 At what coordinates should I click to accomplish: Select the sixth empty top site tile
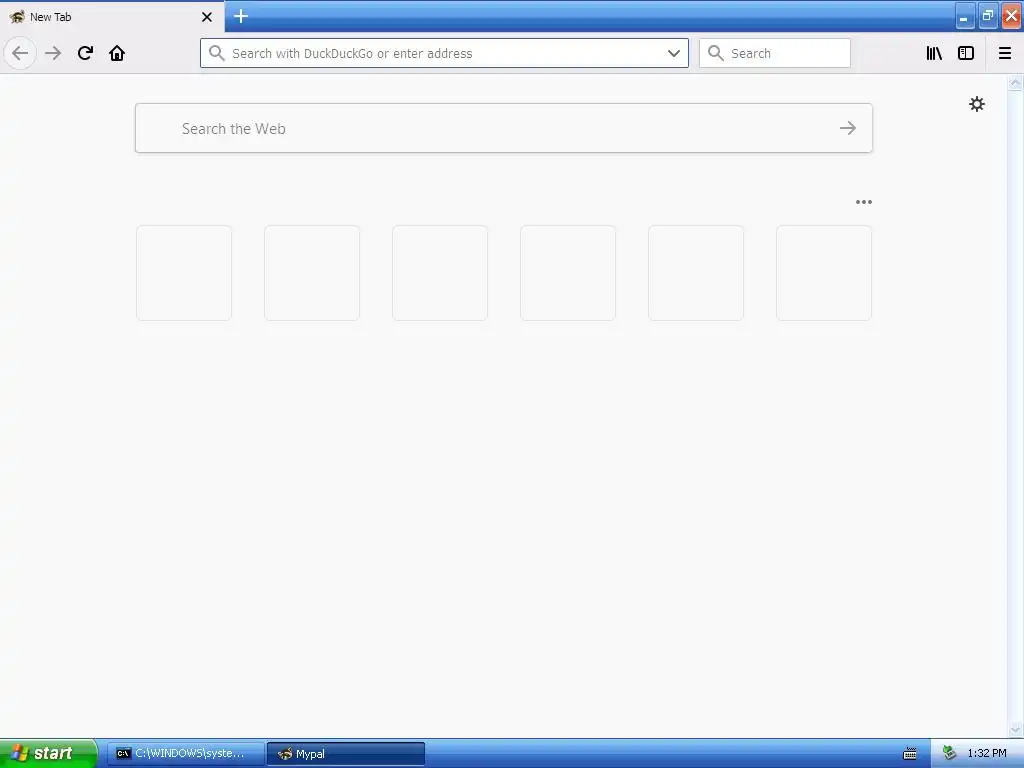pos(824,273)
